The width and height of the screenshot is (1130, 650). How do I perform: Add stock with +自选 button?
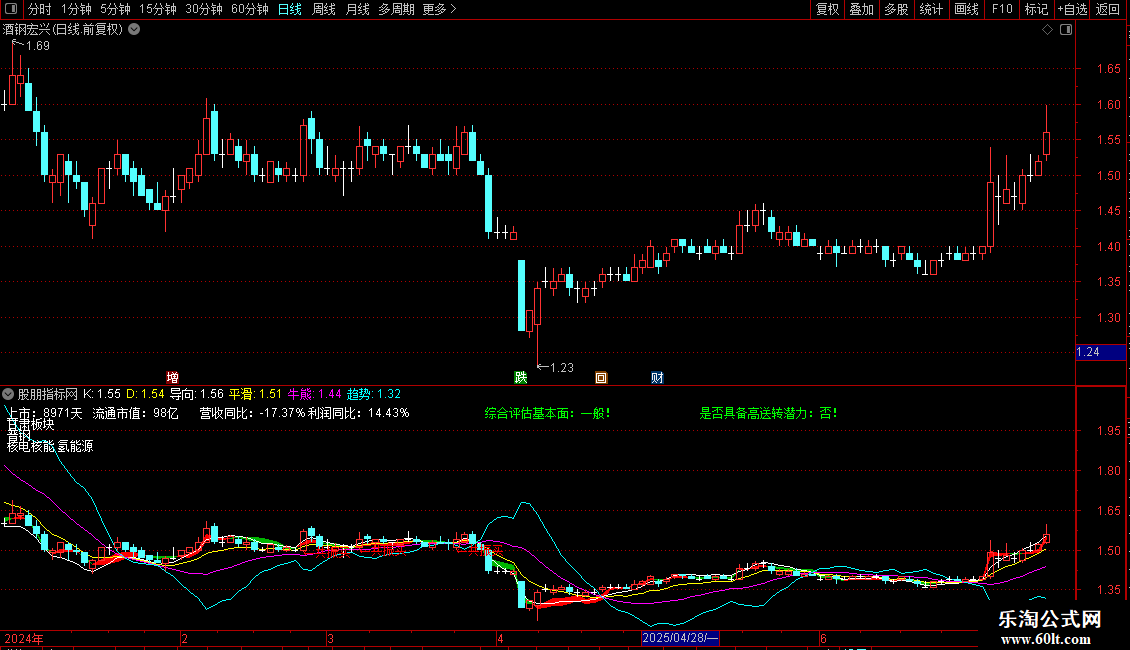(x=1071, y=9)
